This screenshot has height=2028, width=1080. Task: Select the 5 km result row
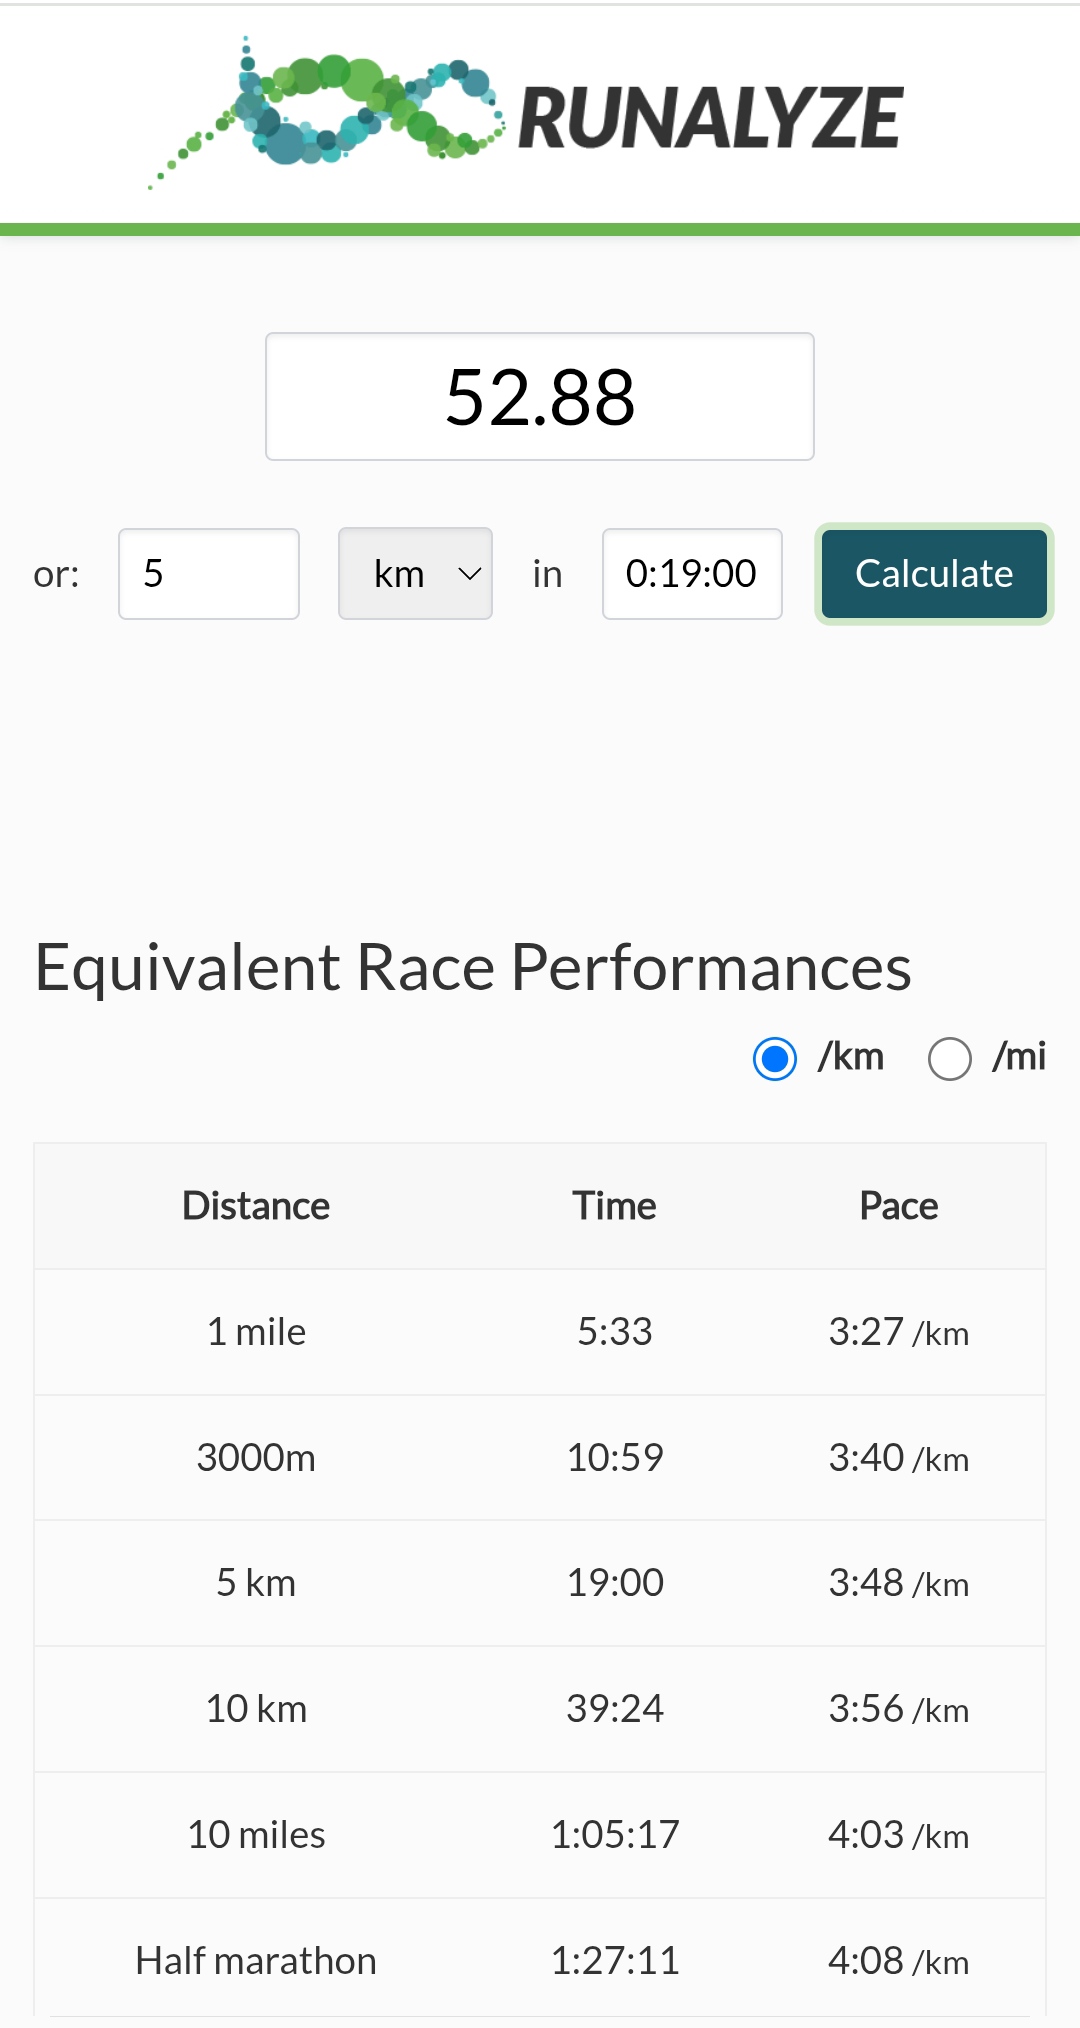click(x=540, y=1583)
